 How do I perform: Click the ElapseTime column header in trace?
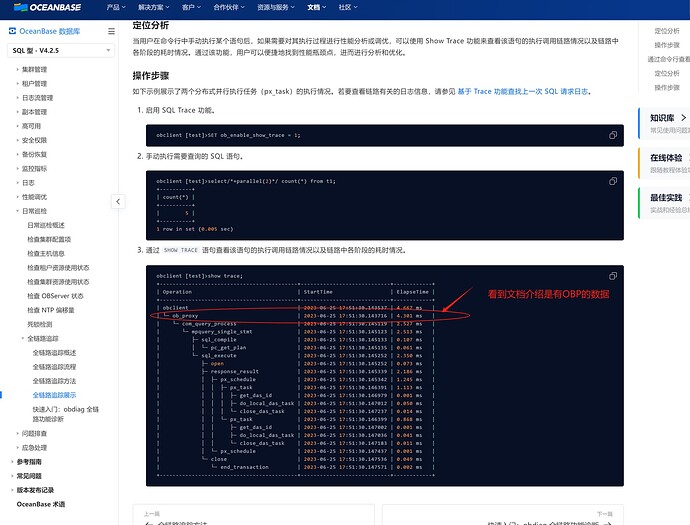click(x=412, y=292)
